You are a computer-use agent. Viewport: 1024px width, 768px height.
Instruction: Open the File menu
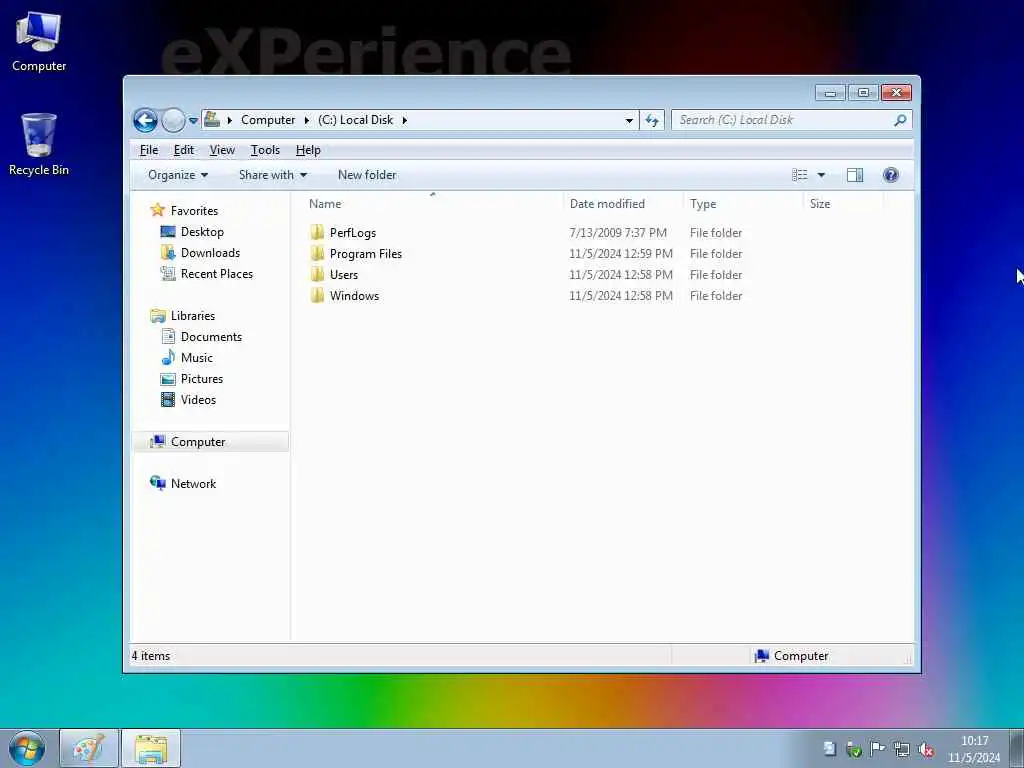click(x=149, y=150)
